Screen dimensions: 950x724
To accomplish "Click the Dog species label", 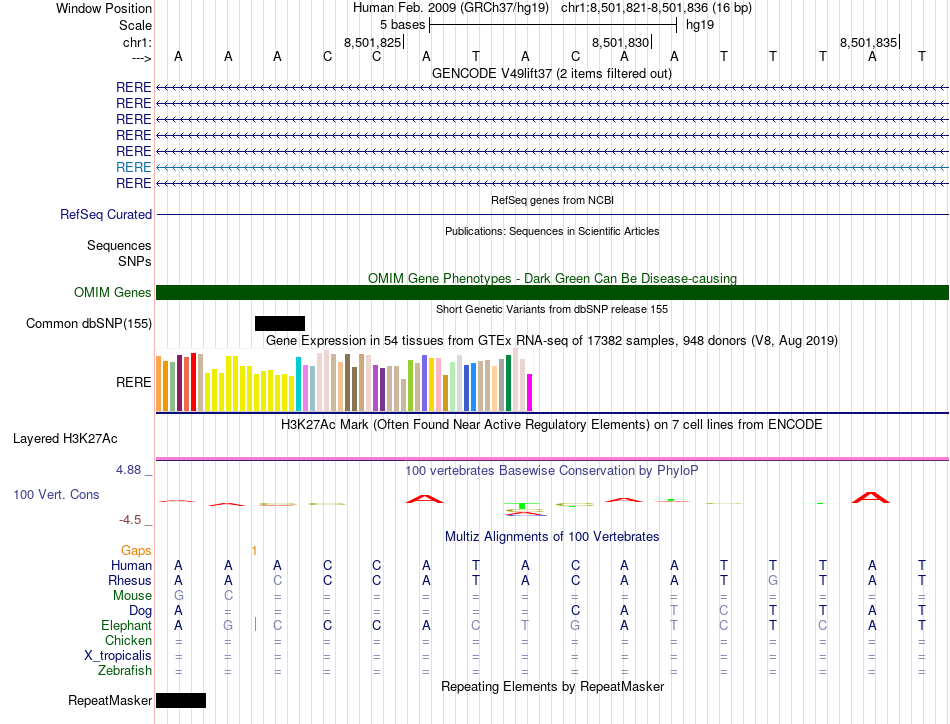I will [x=140, y=611].
